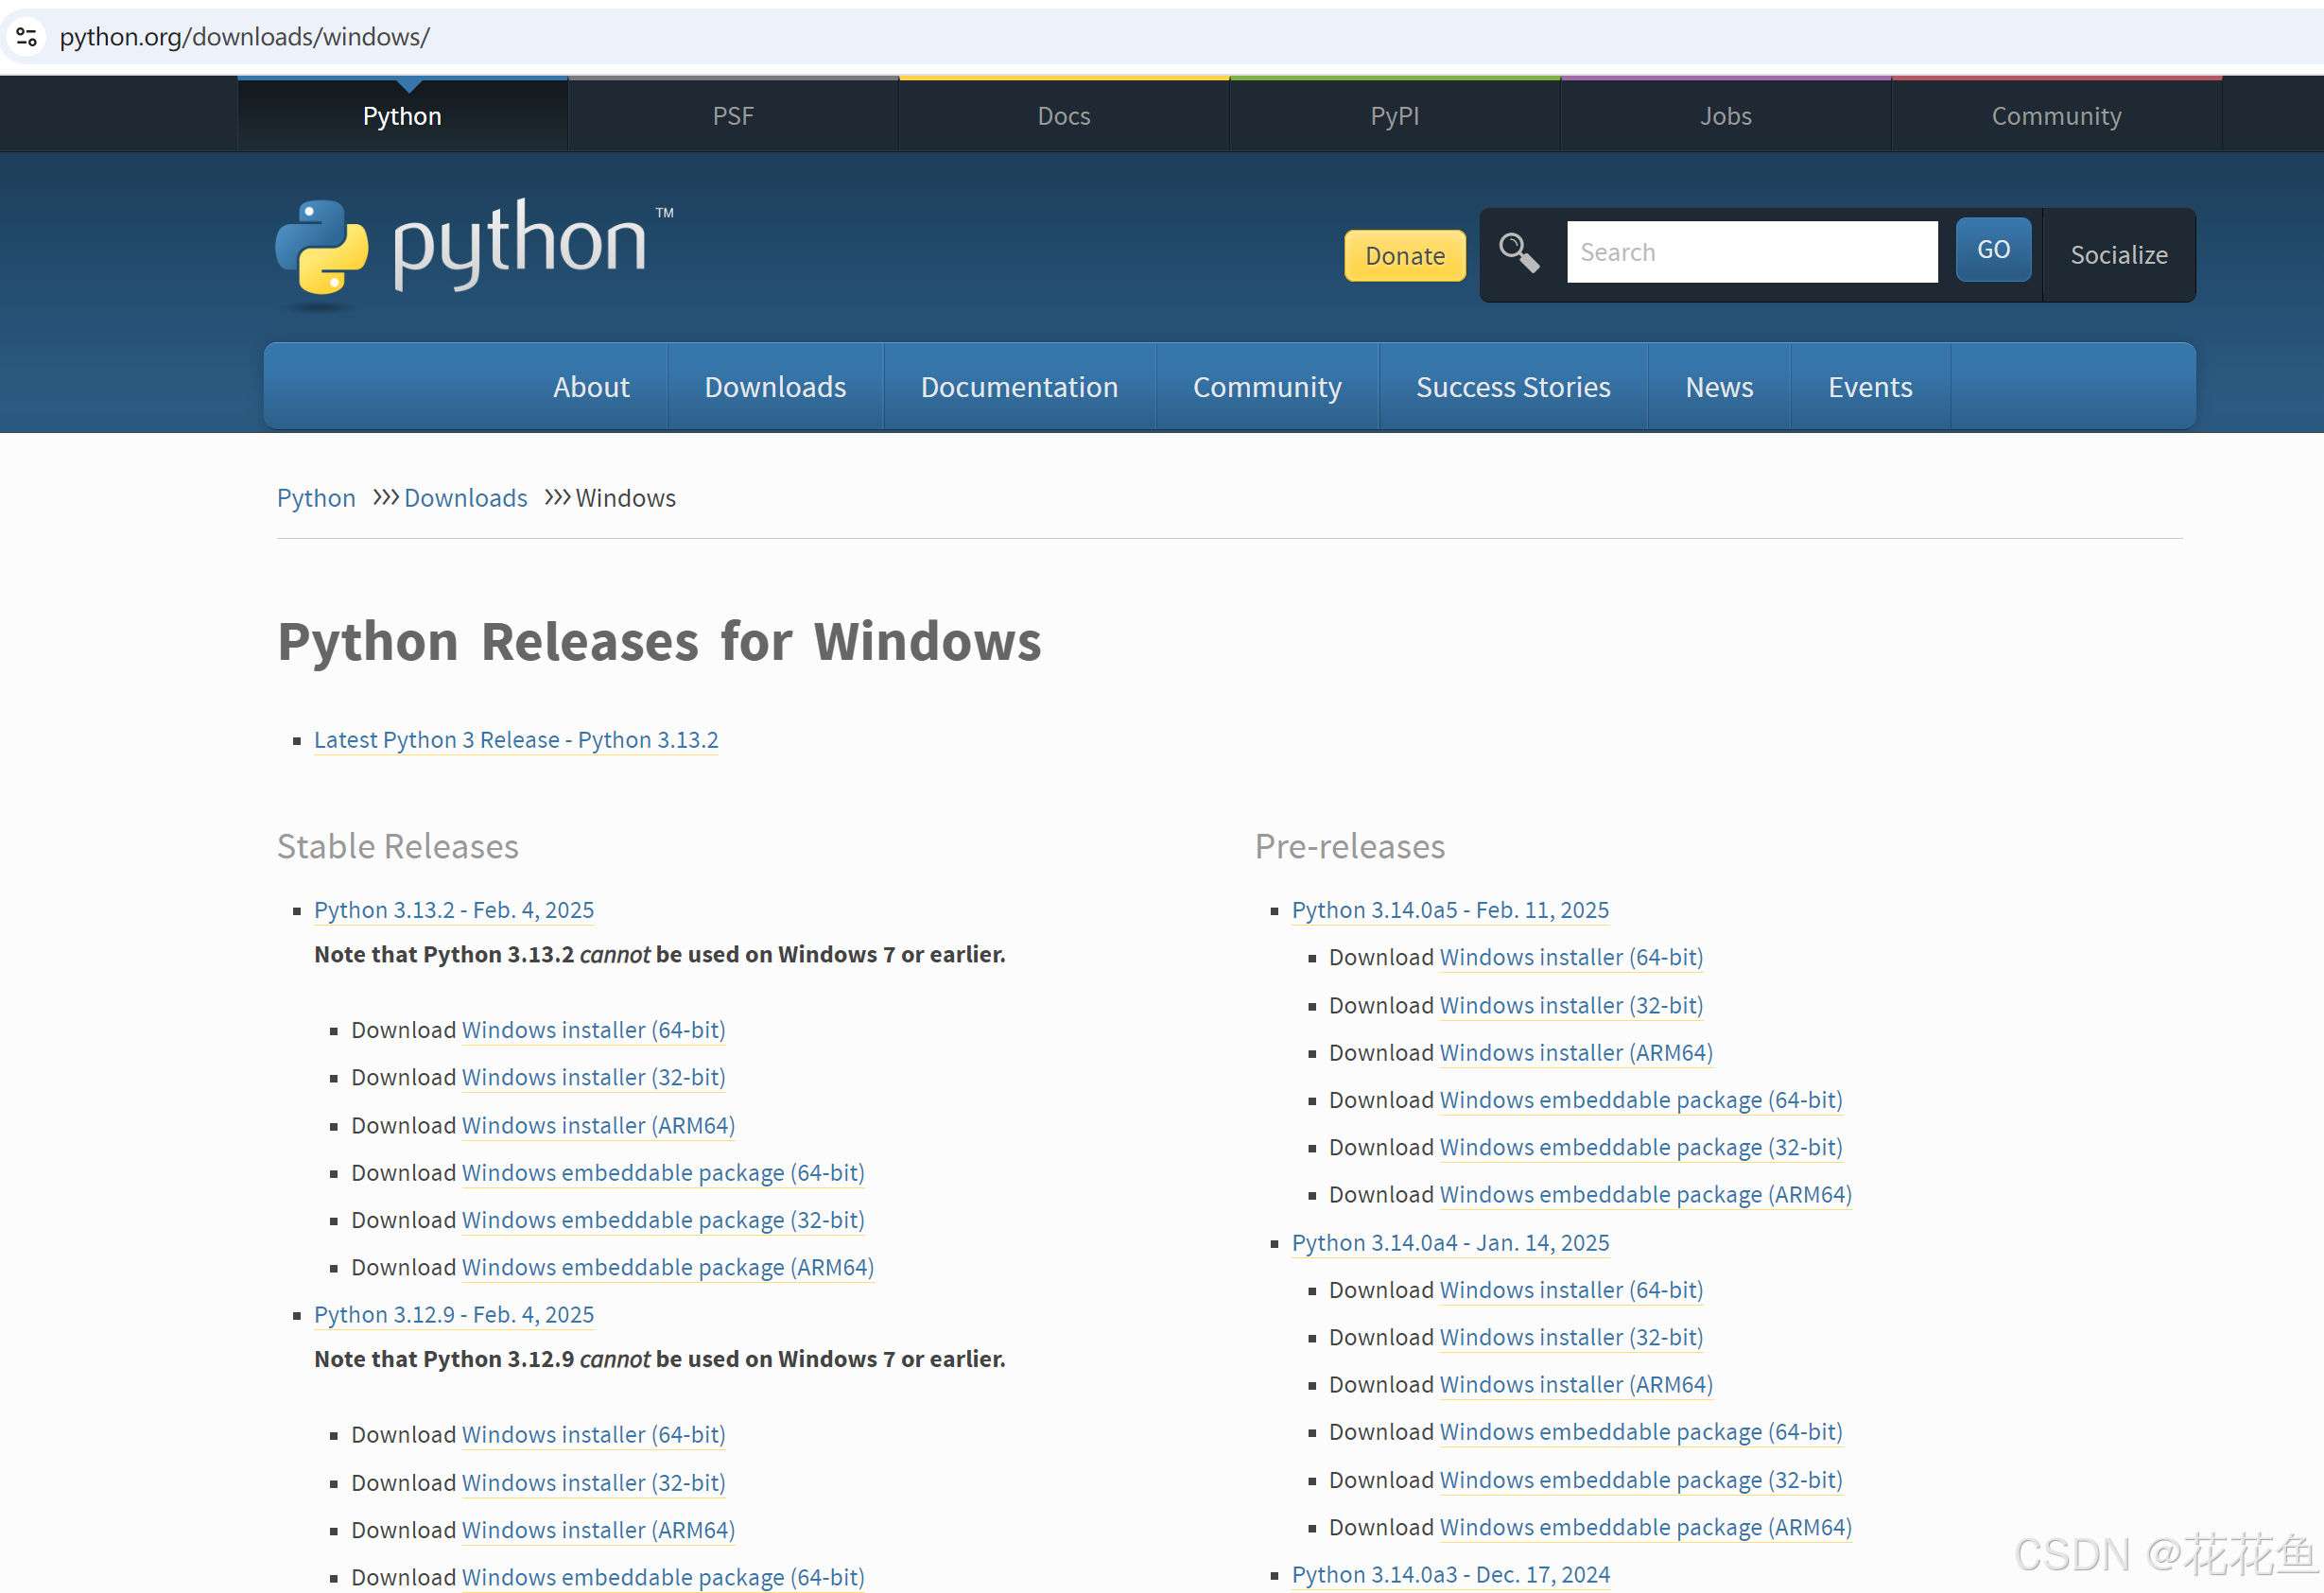This screenshot has width=2324, height=1593.
Task: Open the Success Stories menu
Action: pyautogui.click(x=1512, y=387)
